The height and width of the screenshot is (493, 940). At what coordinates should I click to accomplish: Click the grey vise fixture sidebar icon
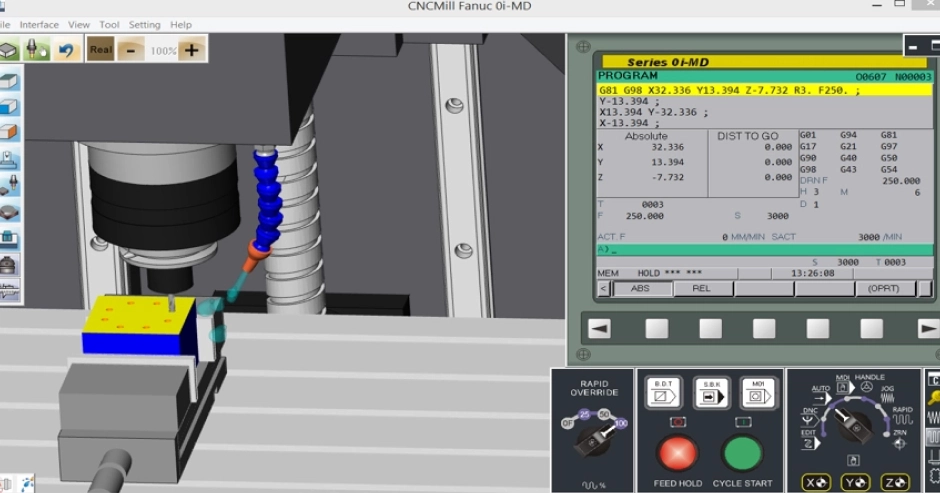coord(9,212)
